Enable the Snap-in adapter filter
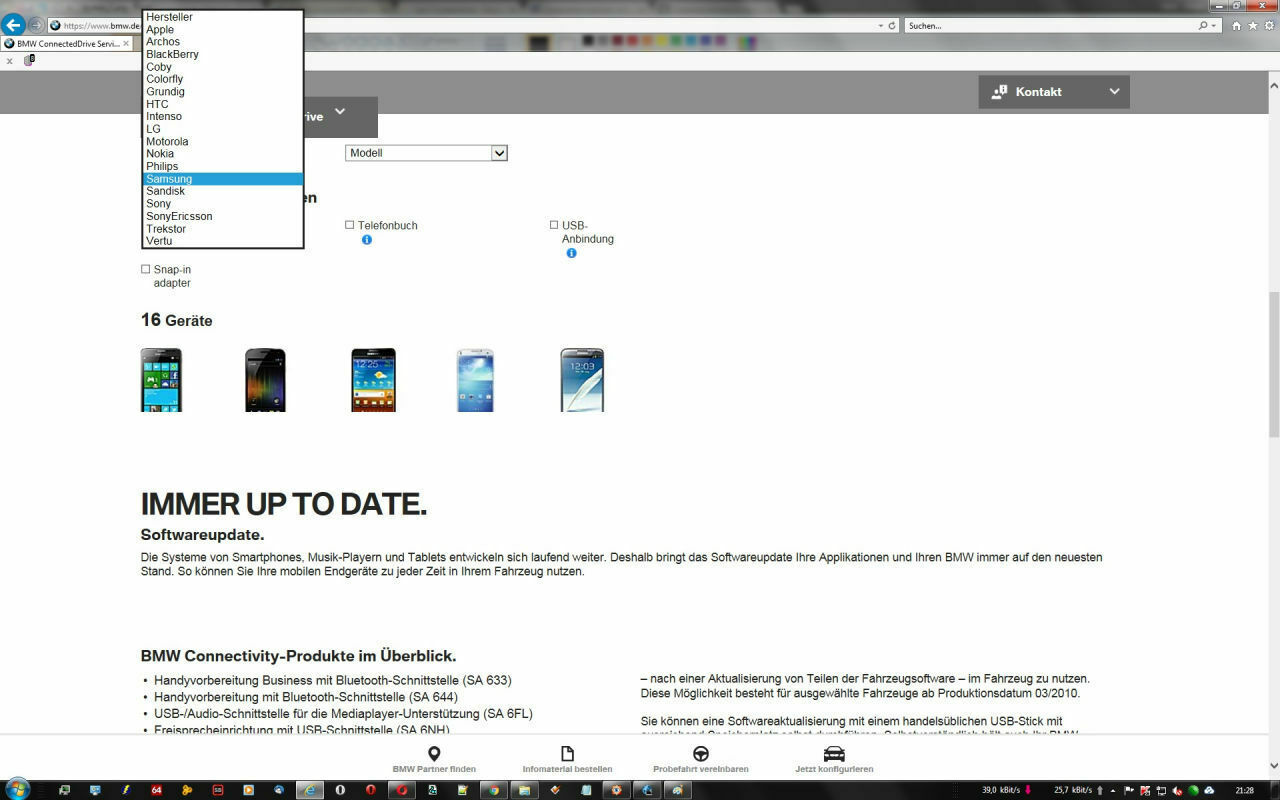This screenshot has width=1280, height=800. pos(145,268)
